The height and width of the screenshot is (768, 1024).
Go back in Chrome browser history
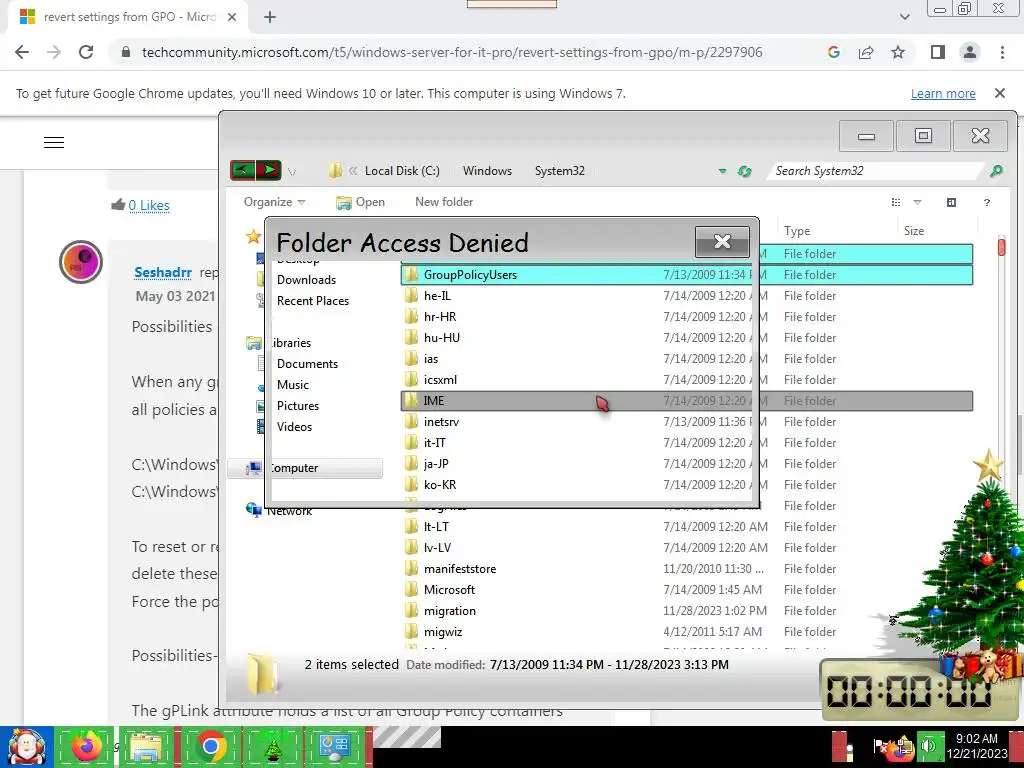point(22,52)
